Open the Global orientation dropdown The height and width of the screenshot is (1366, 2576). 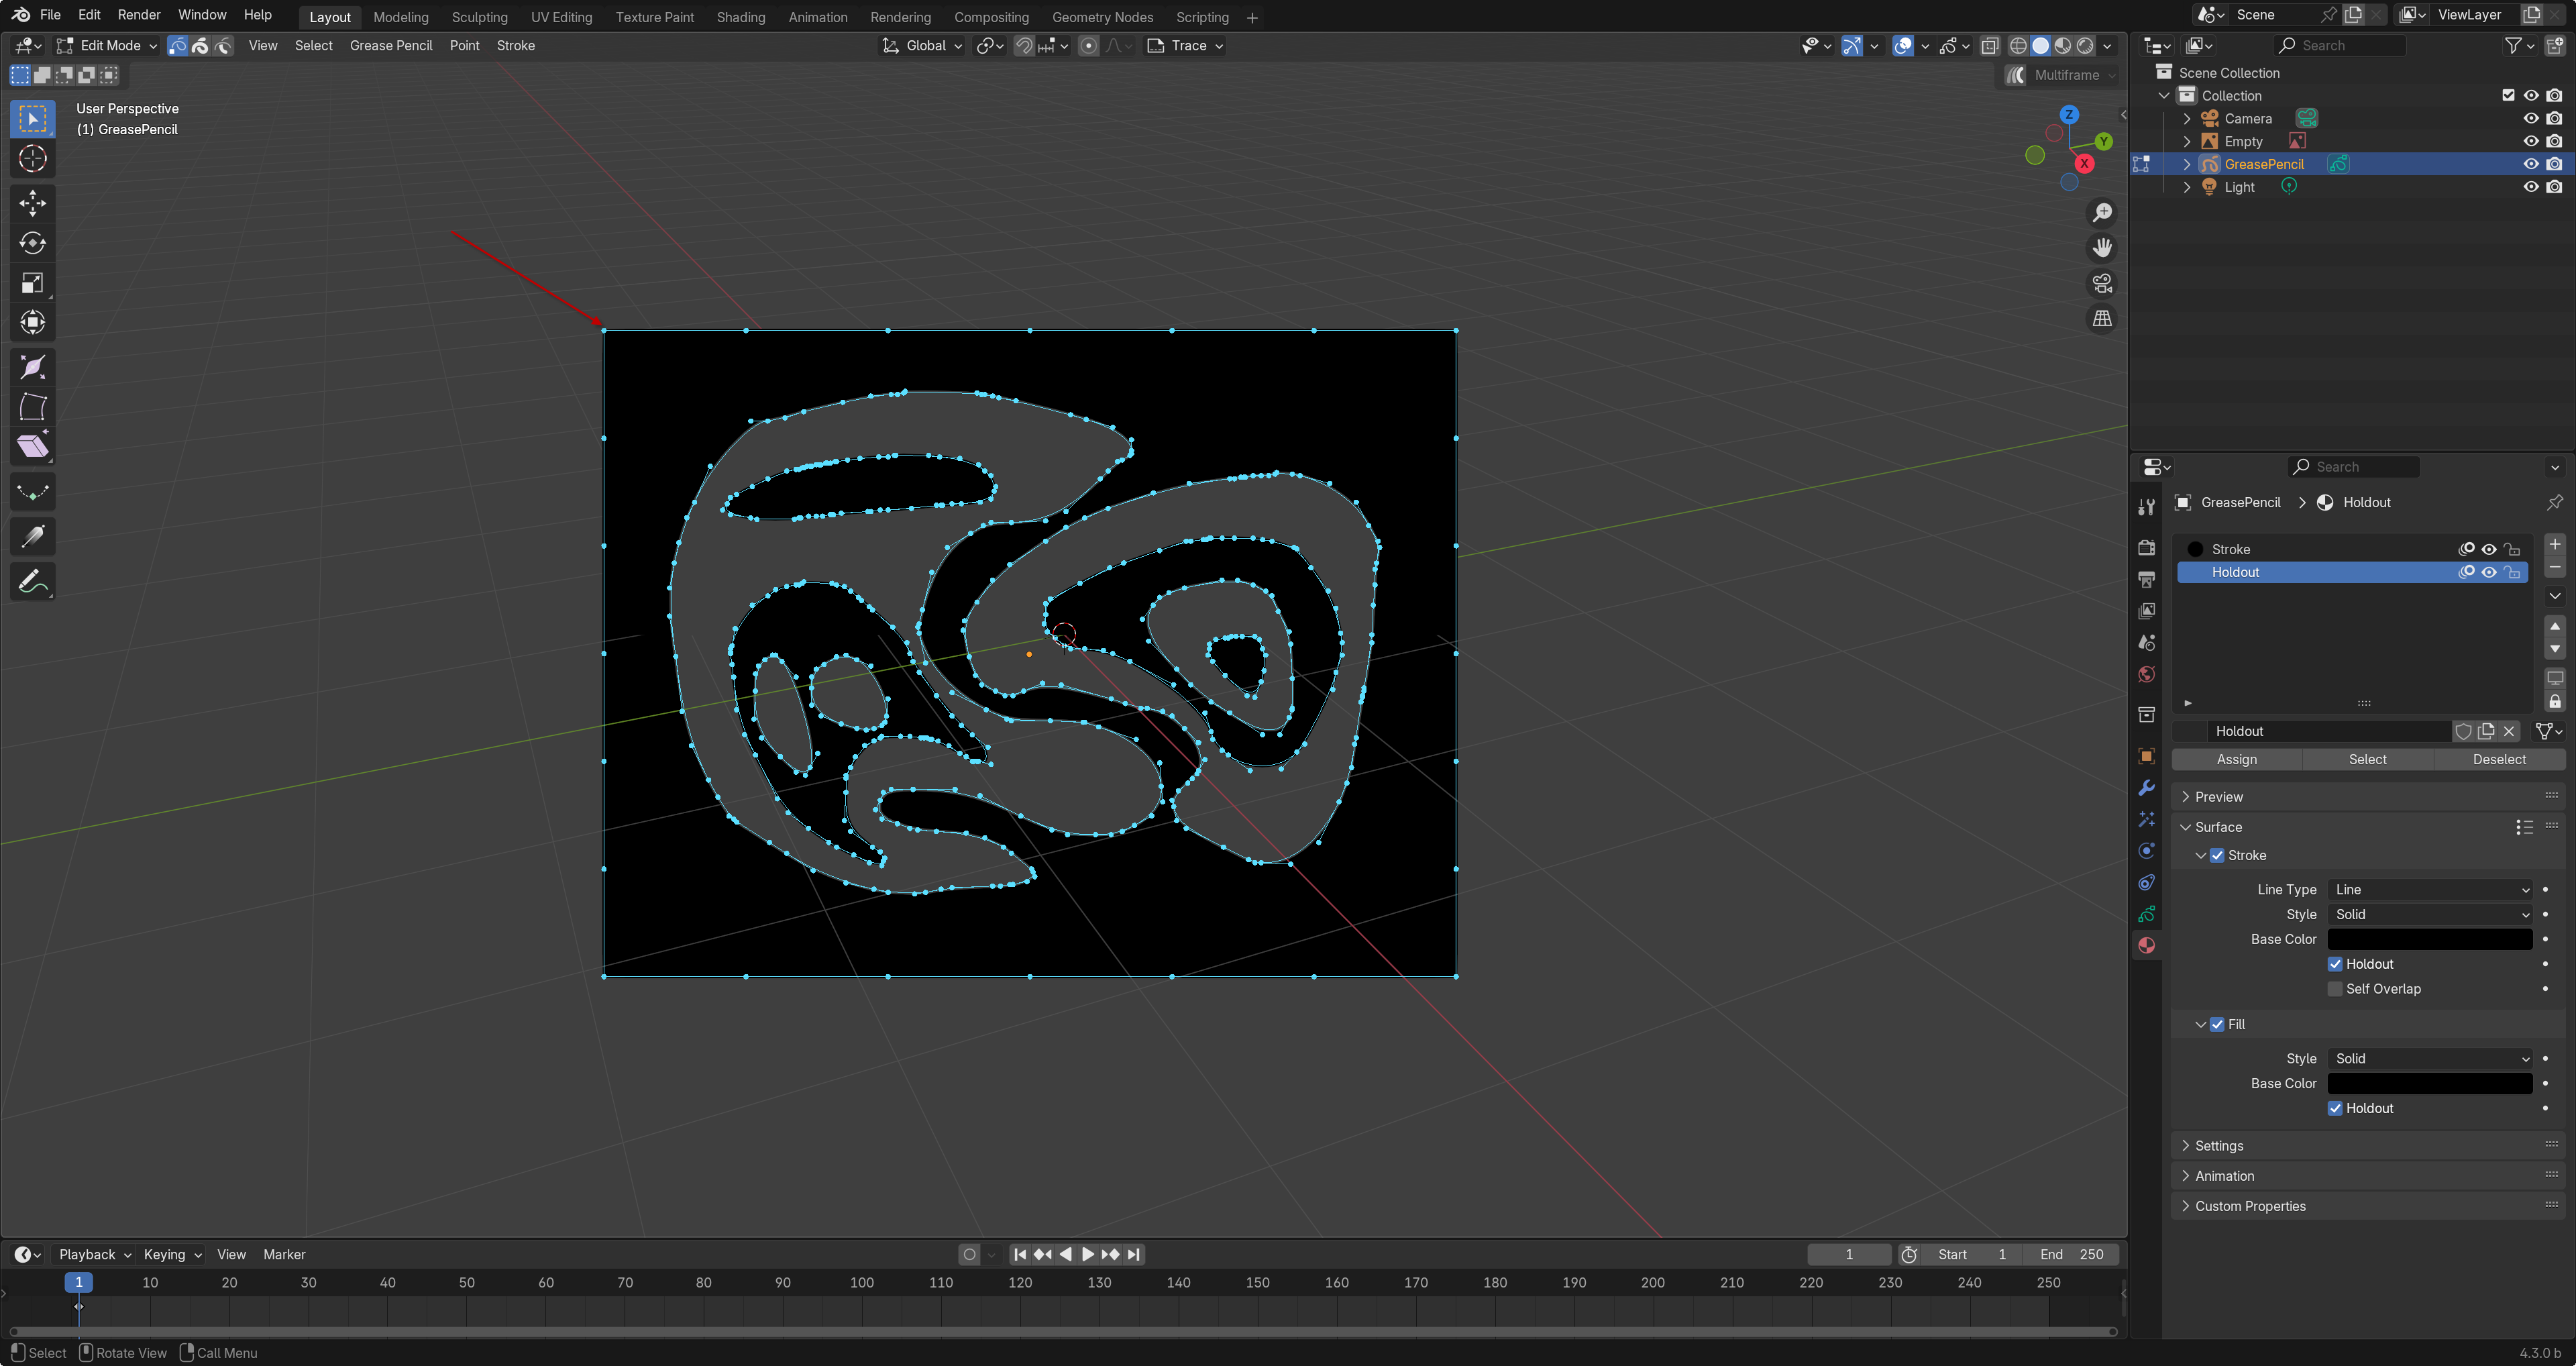click(x=922, y=46)
